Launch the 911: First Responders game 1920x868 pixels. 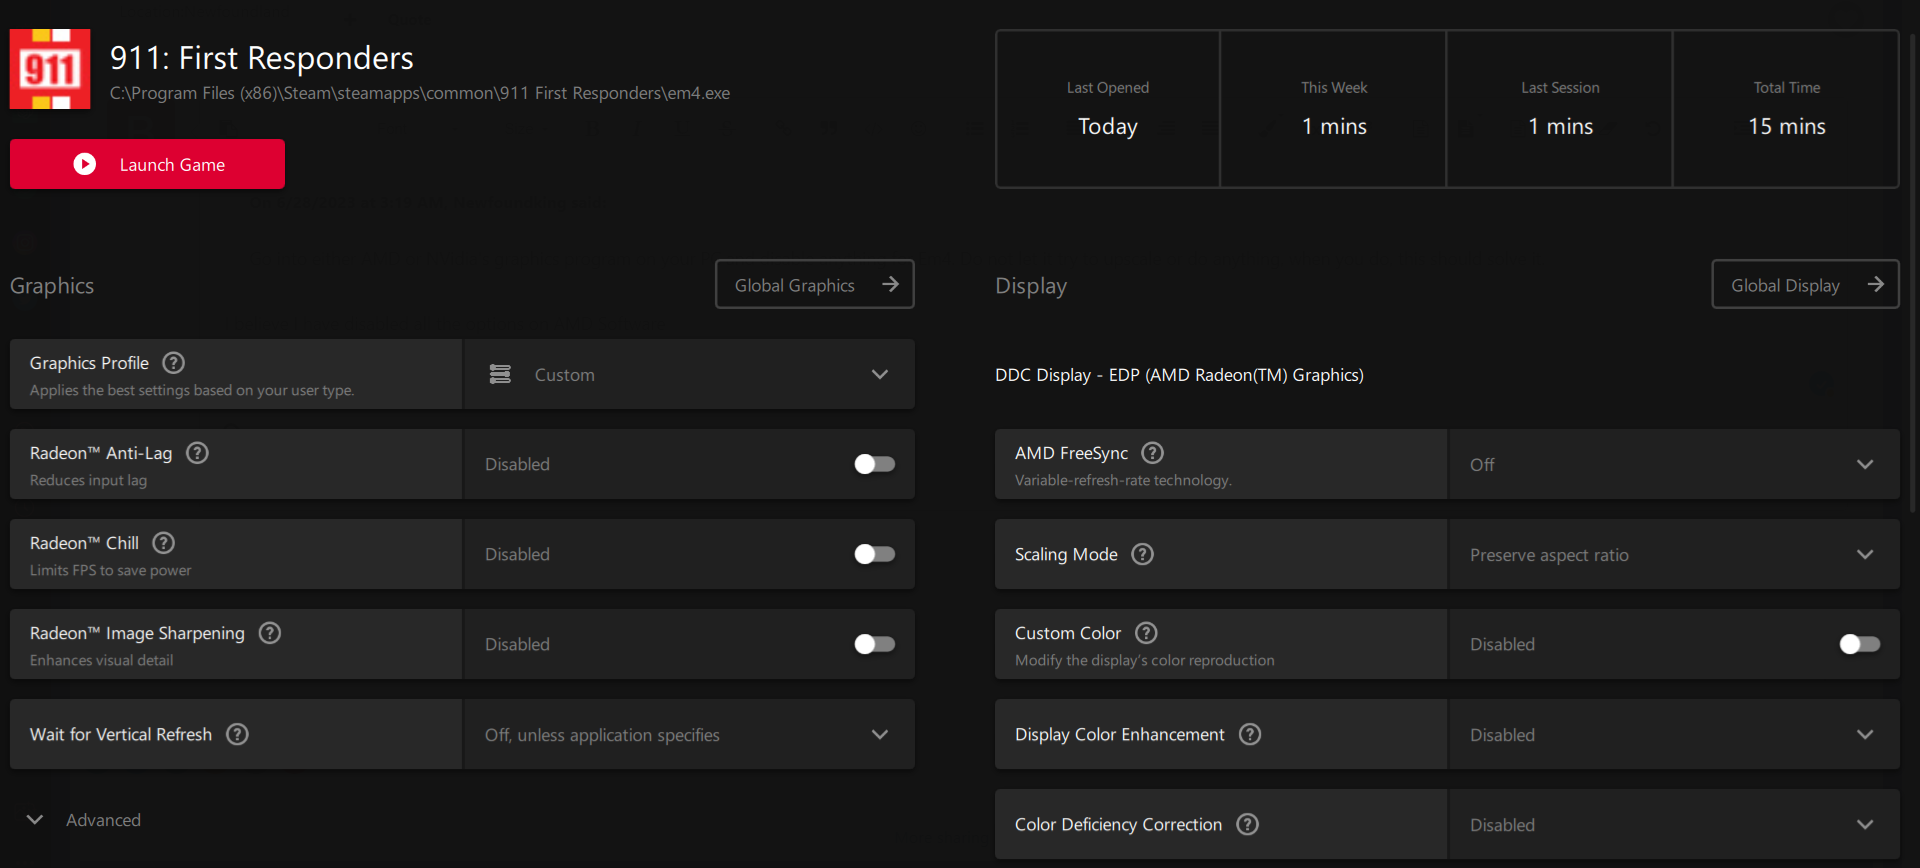pos(147,164)
